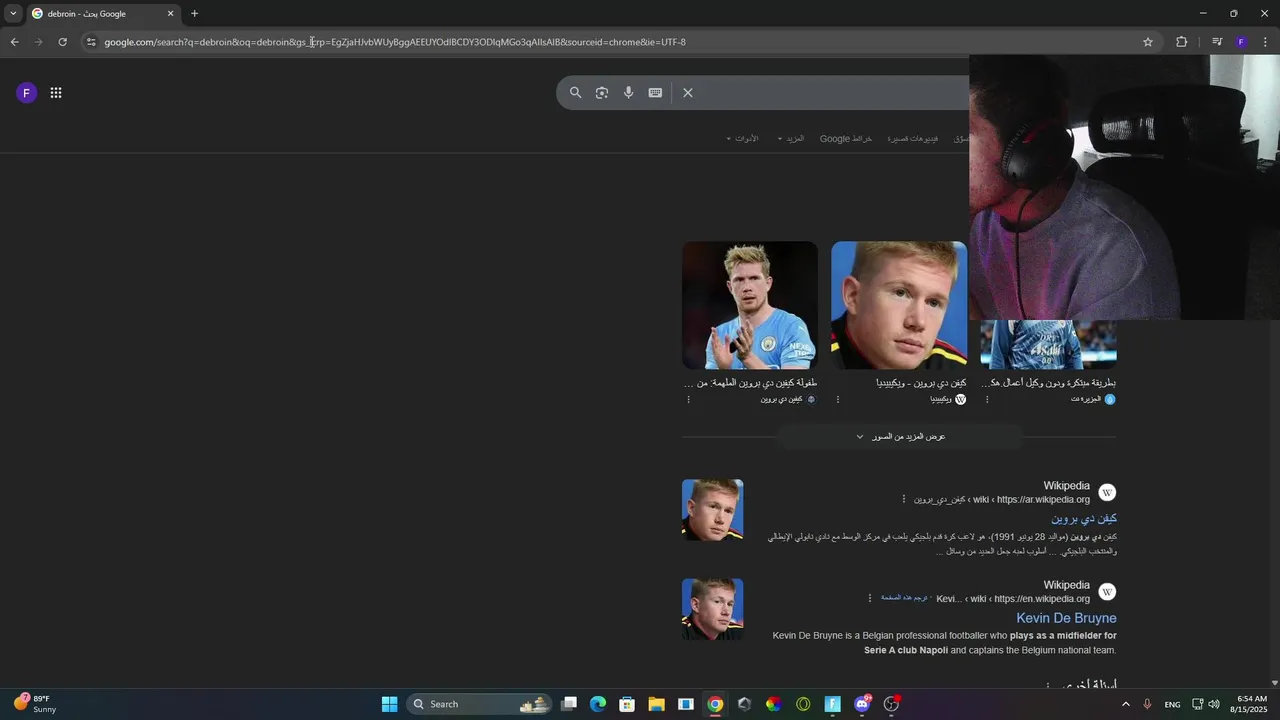Image resolution: width=1280 pixels, height=720 pixels.
Task: Open the Kevin De Bruyne English Wikipedia link
Action: (x=1066, y=618)
